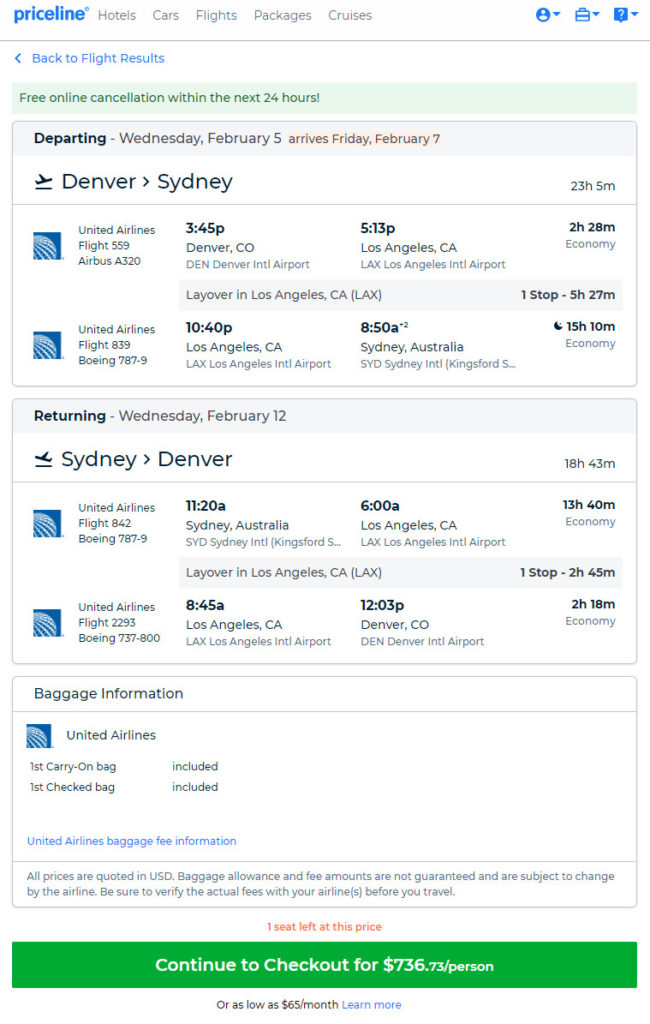Click United logo beside Flight 839
650x1024 pixels.
(47, 346)
